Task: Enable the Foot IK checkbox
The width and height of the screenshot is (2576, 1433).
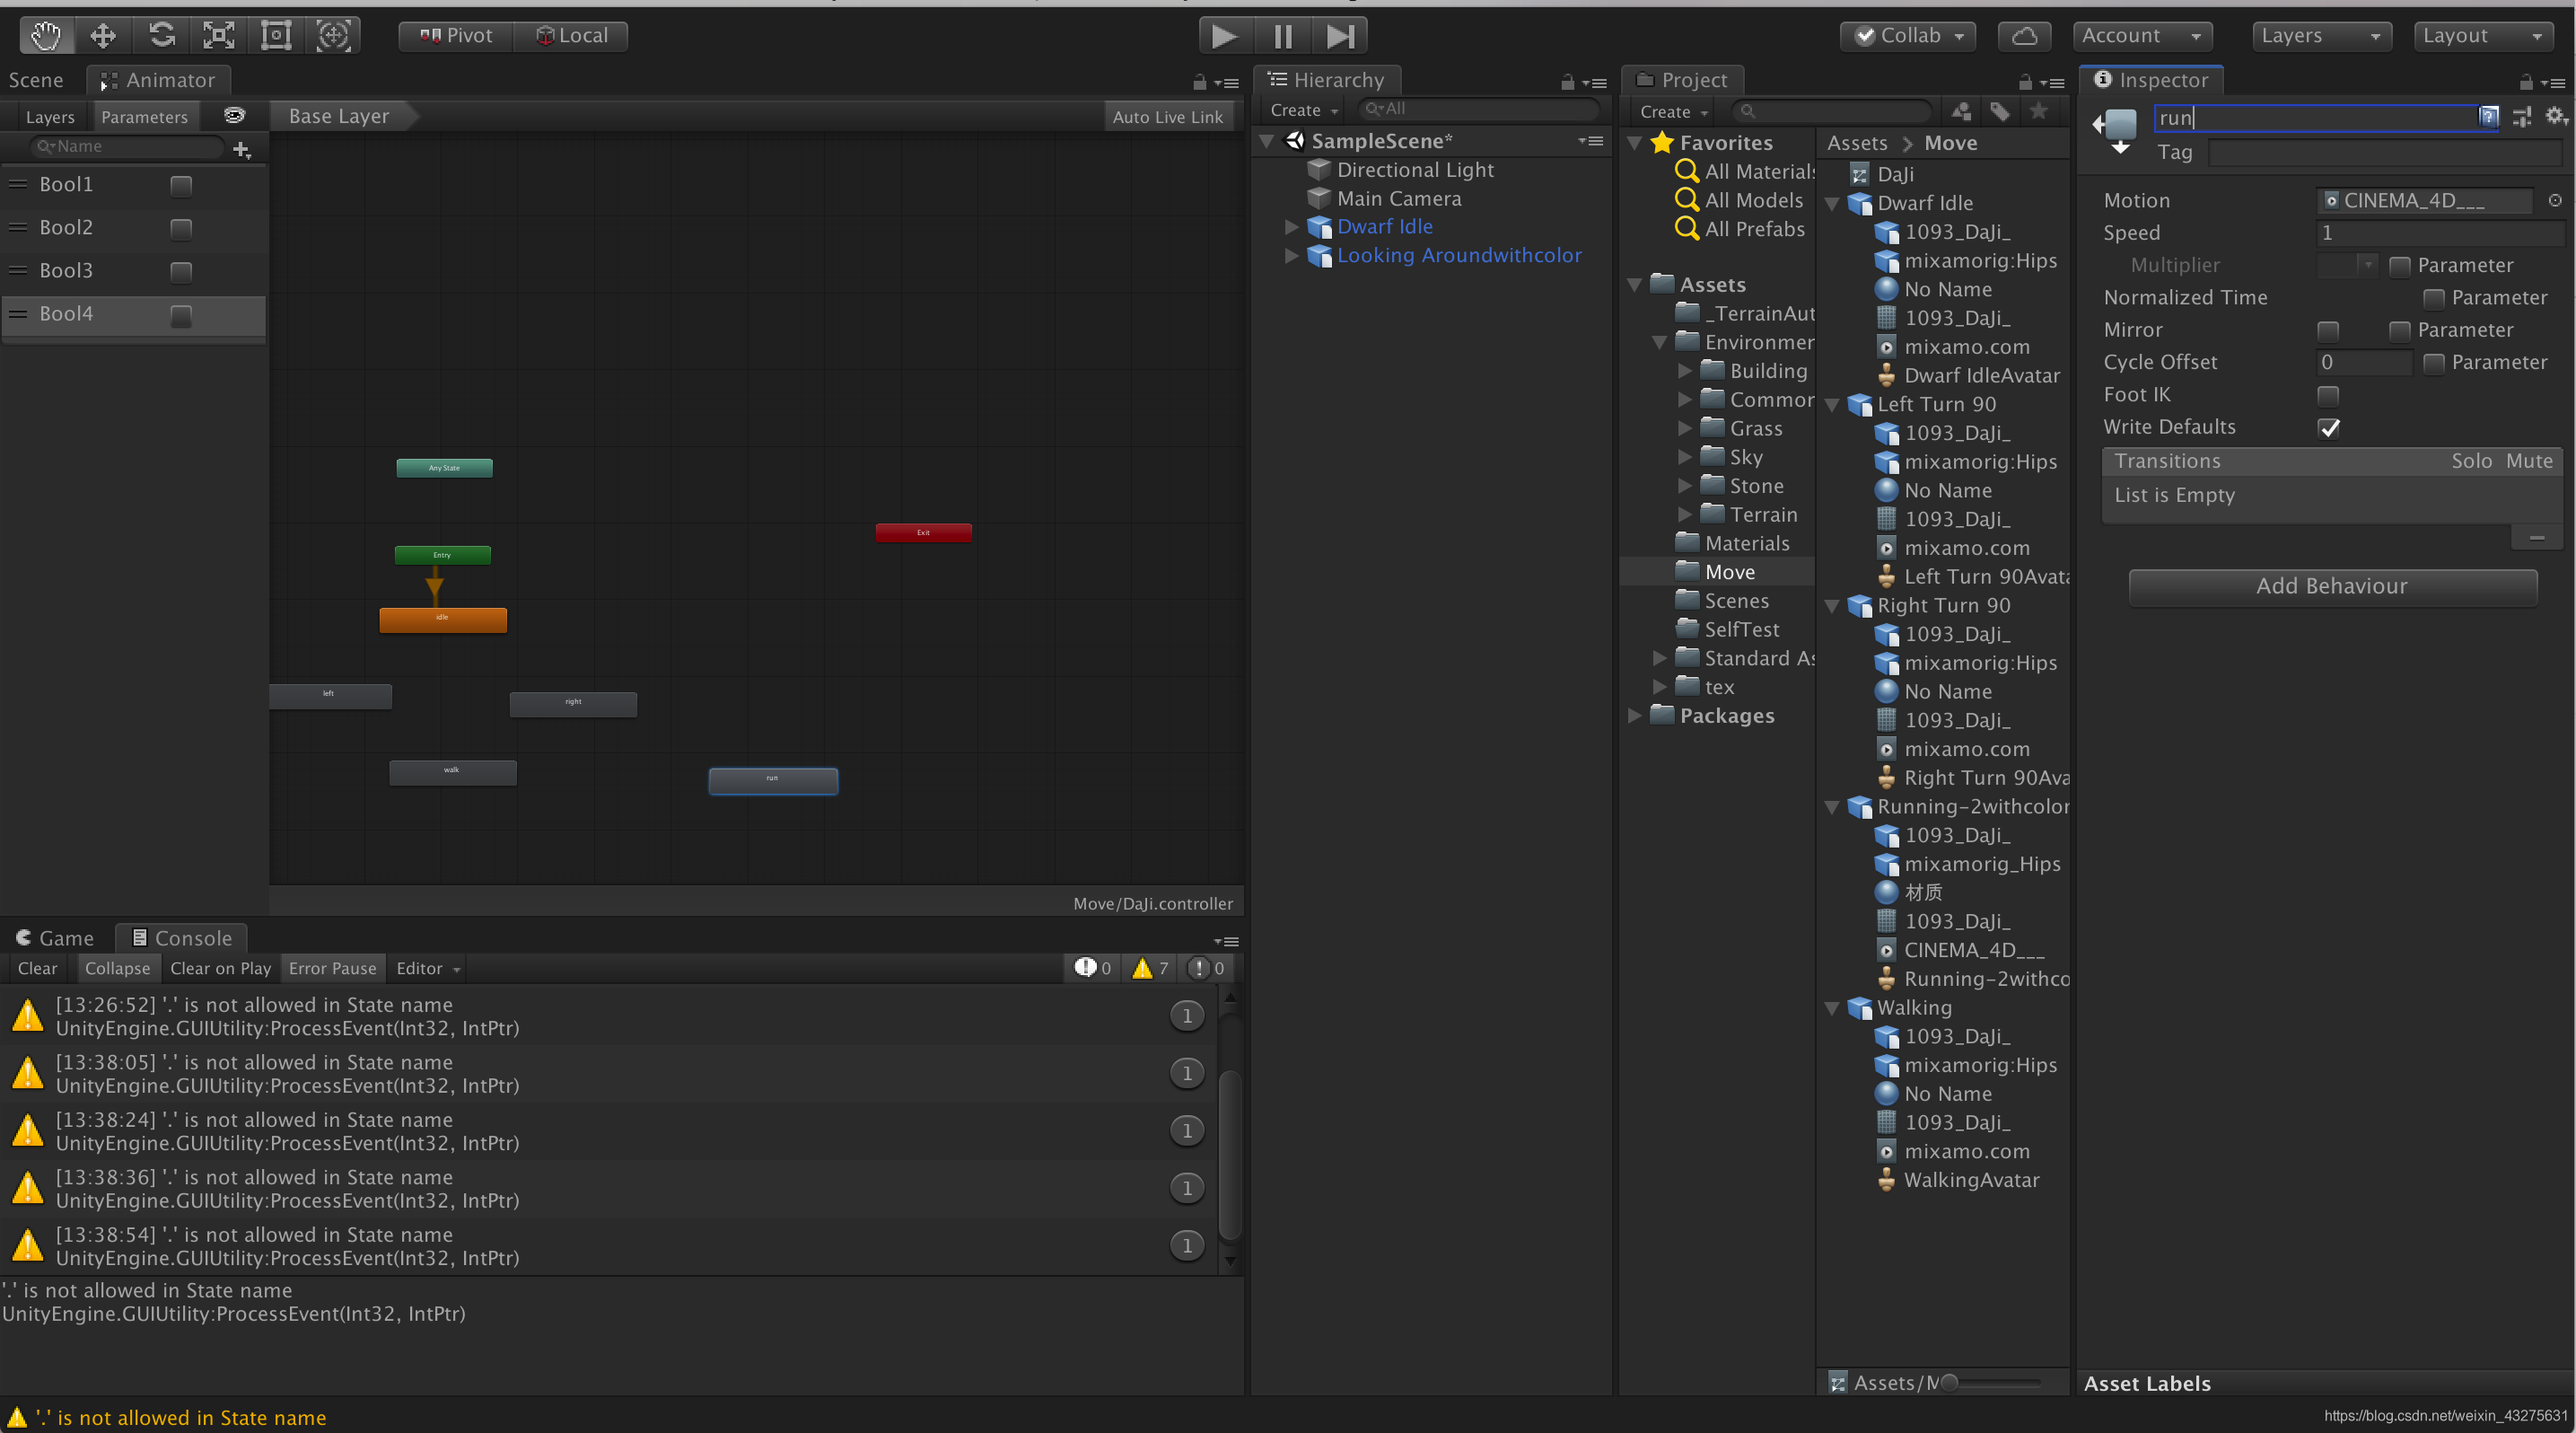Action: click(x=2329, y=396)
